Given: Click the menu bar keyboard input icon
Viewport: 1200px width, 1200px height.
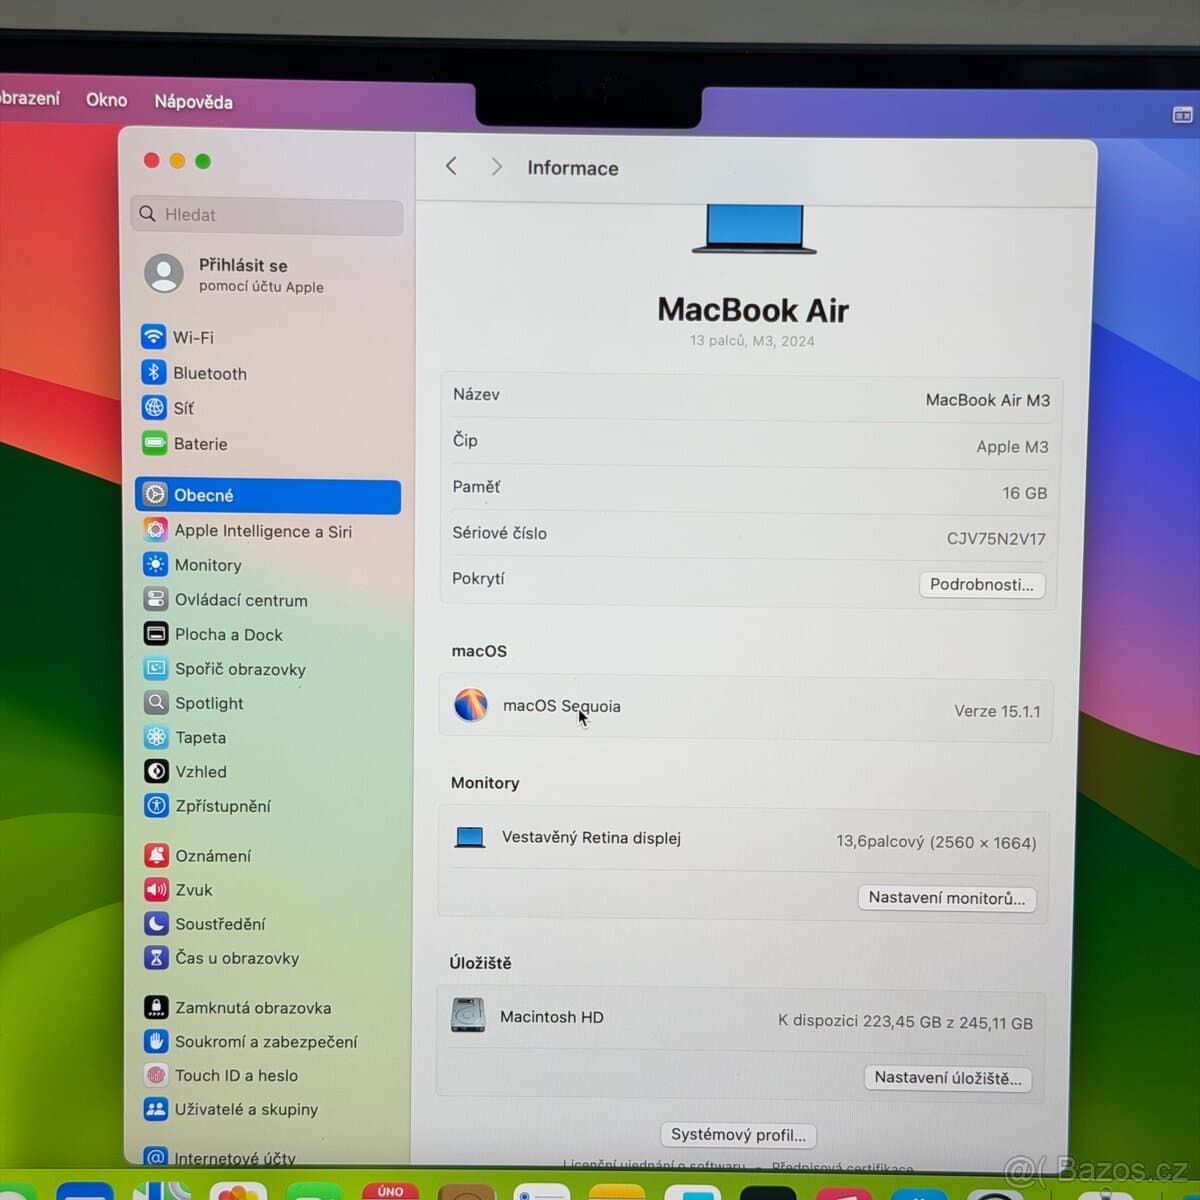Looking at the screenshot, I should [x=1182, y=115].
